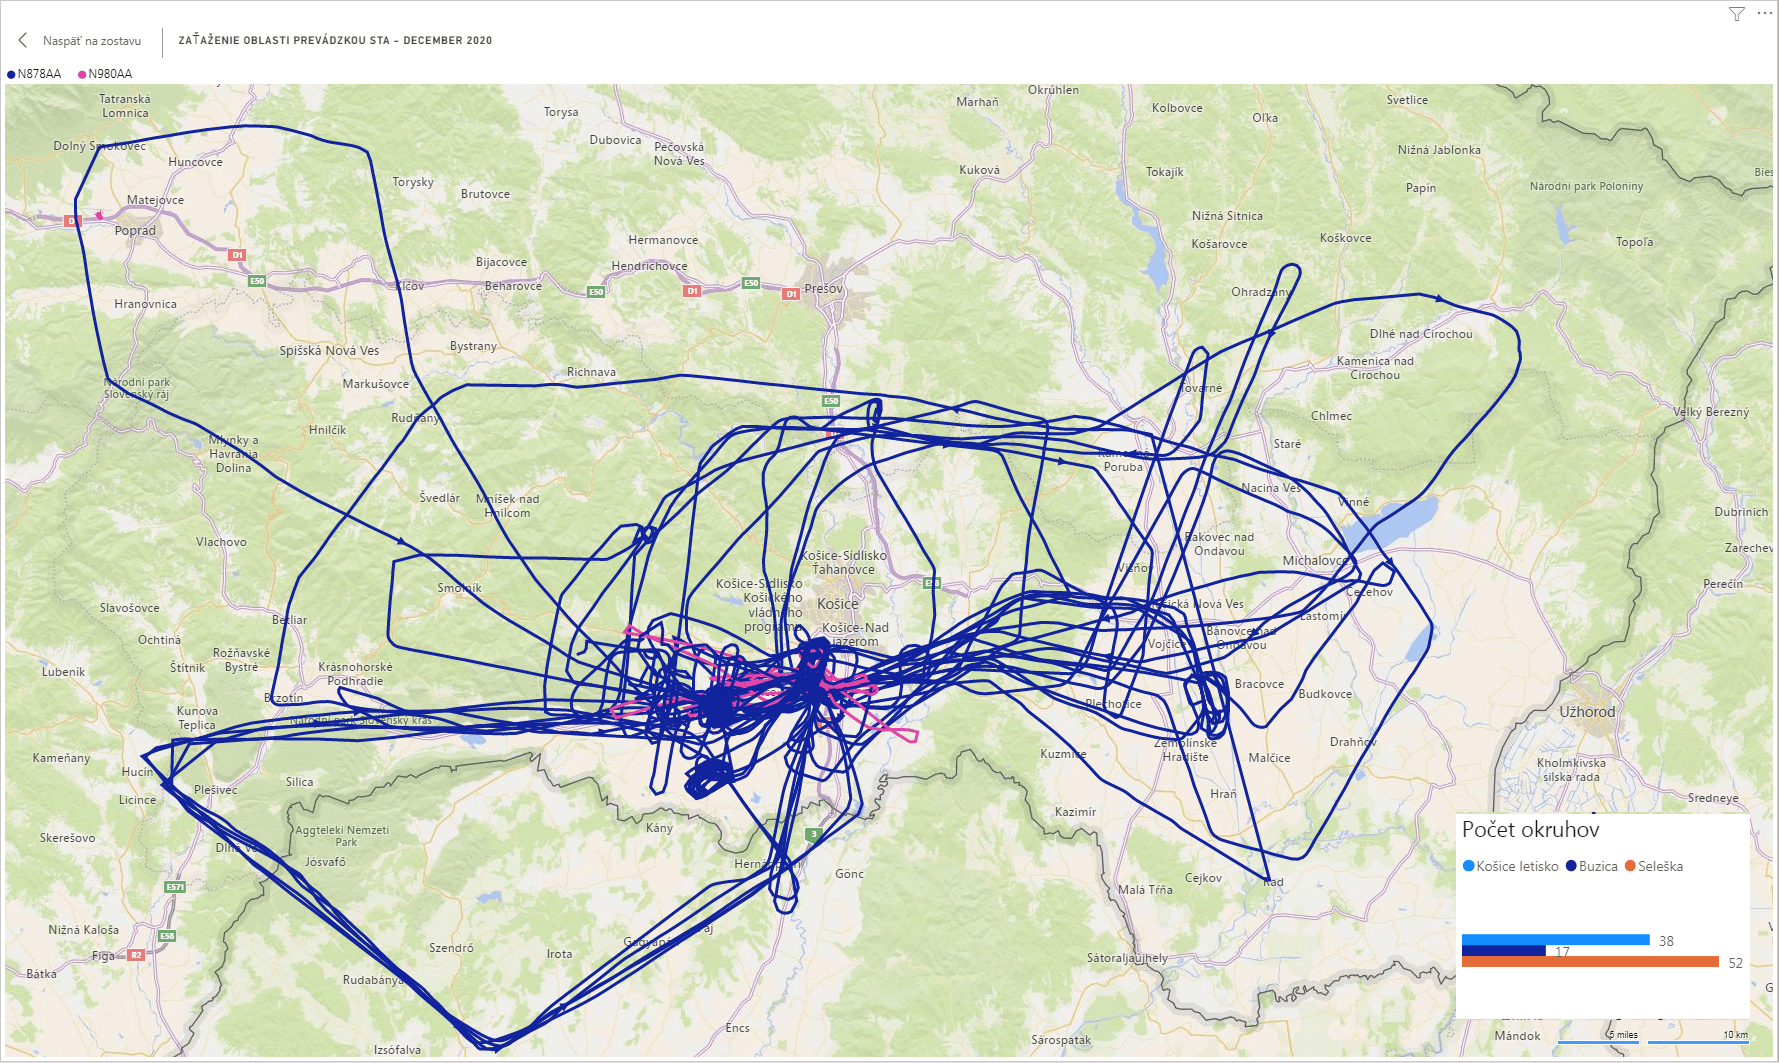
Task: Click the N878AA dark blue legend dot
Action: pyautogui.click(x=11, y=74)
